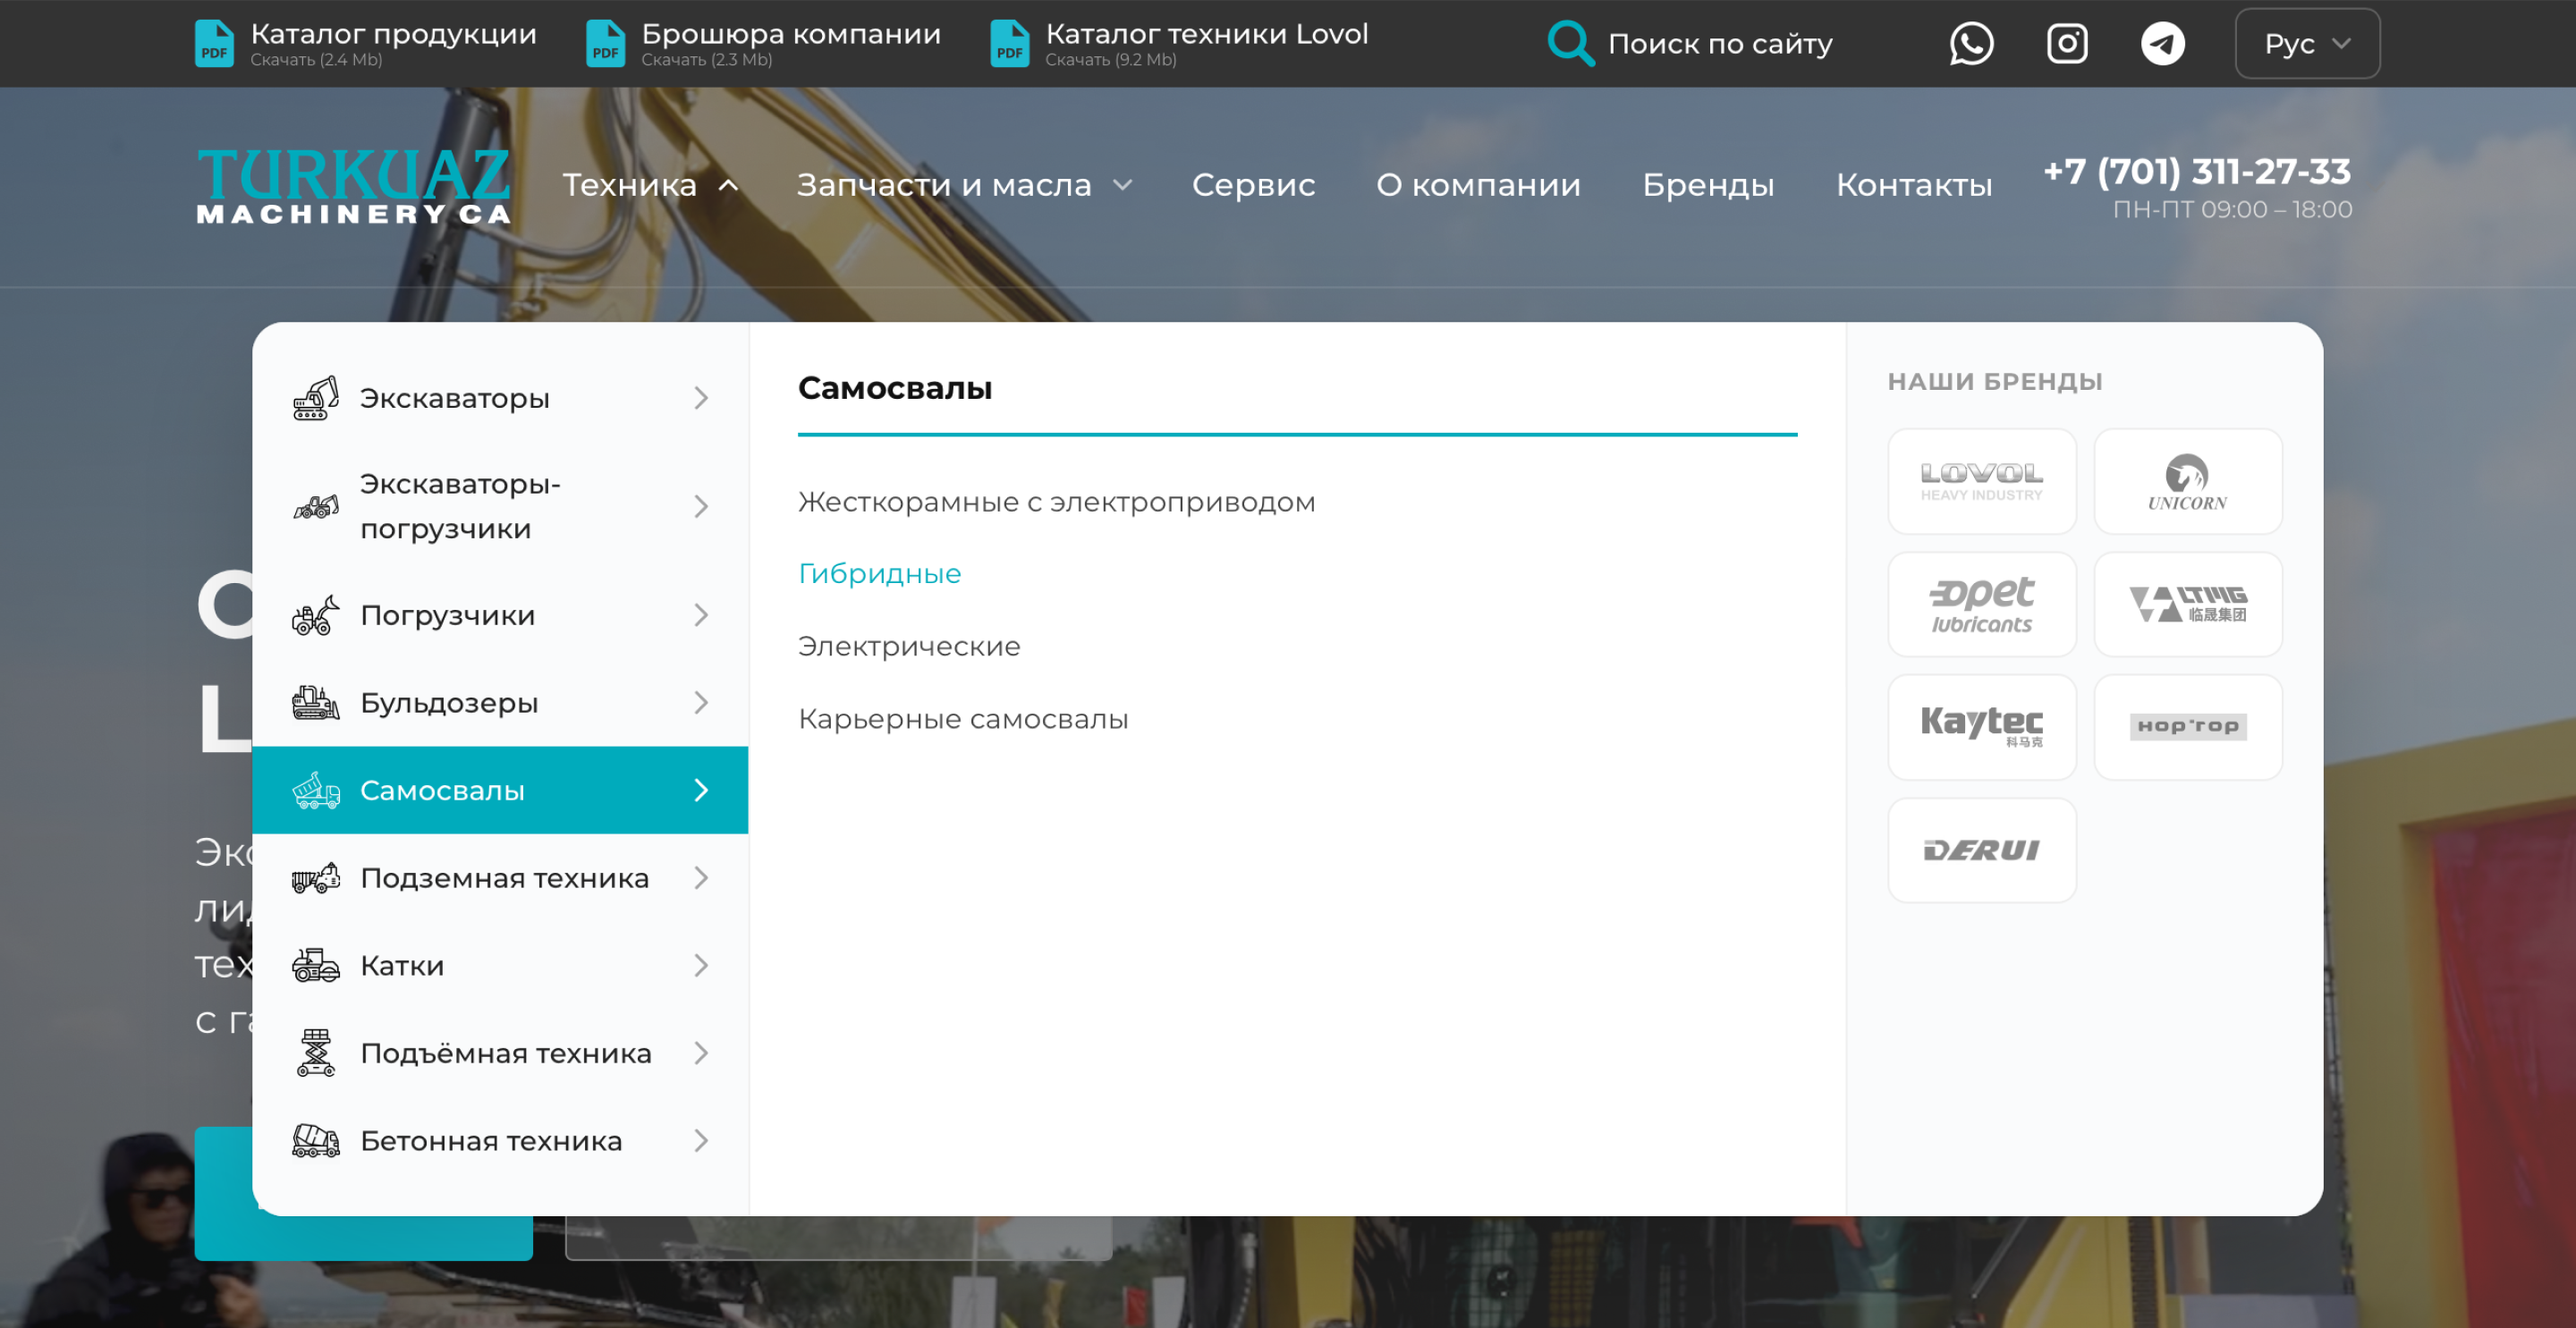
Task: Open the Контакты menu item
Action: coord(1914,185)
